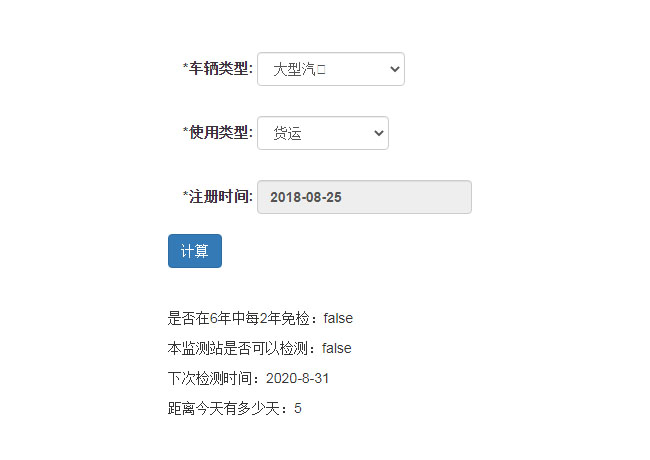
Task: Click false value after 免检
Action: tap(338, 318)
